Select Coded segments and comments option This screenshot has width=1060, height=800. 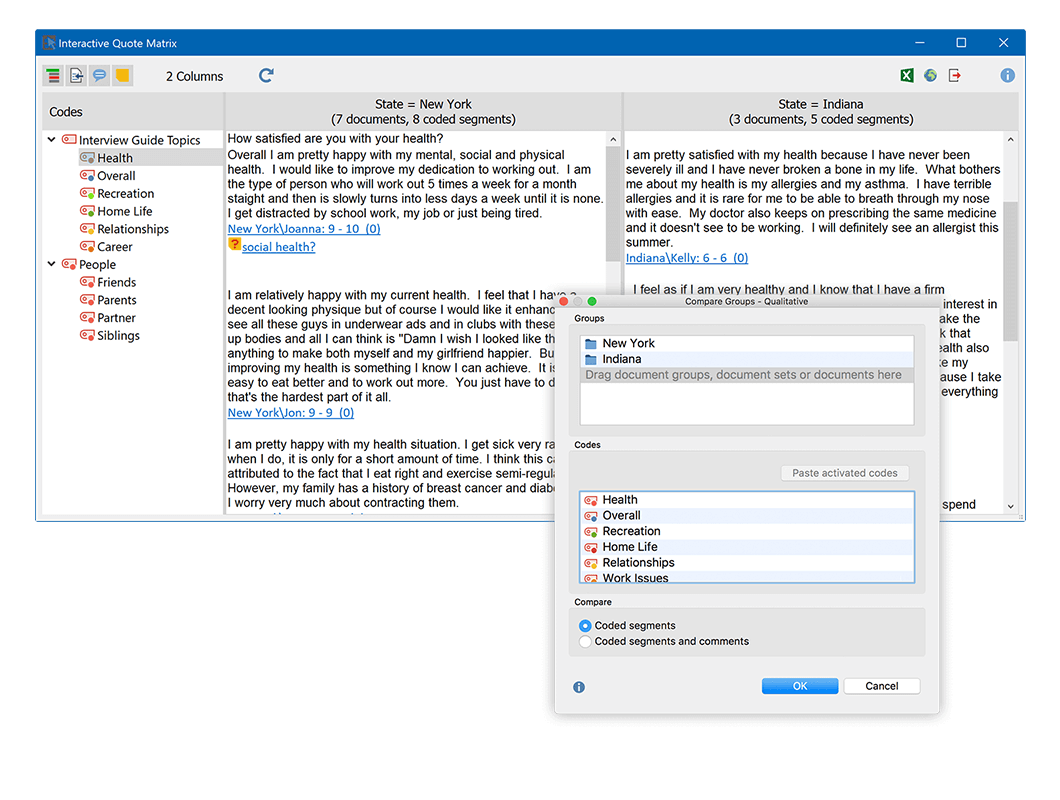coord(585,641)
